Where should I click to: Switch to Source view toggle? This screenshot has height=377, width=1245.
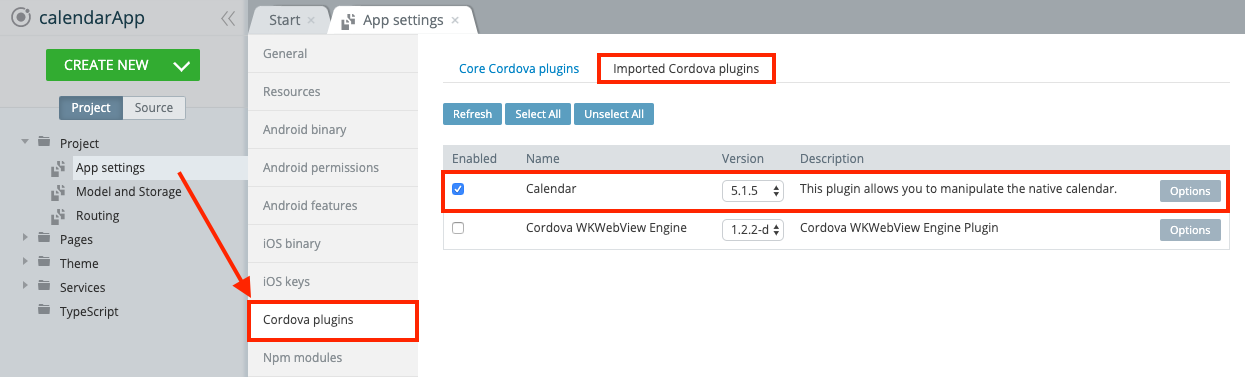(x=154, y=107)
